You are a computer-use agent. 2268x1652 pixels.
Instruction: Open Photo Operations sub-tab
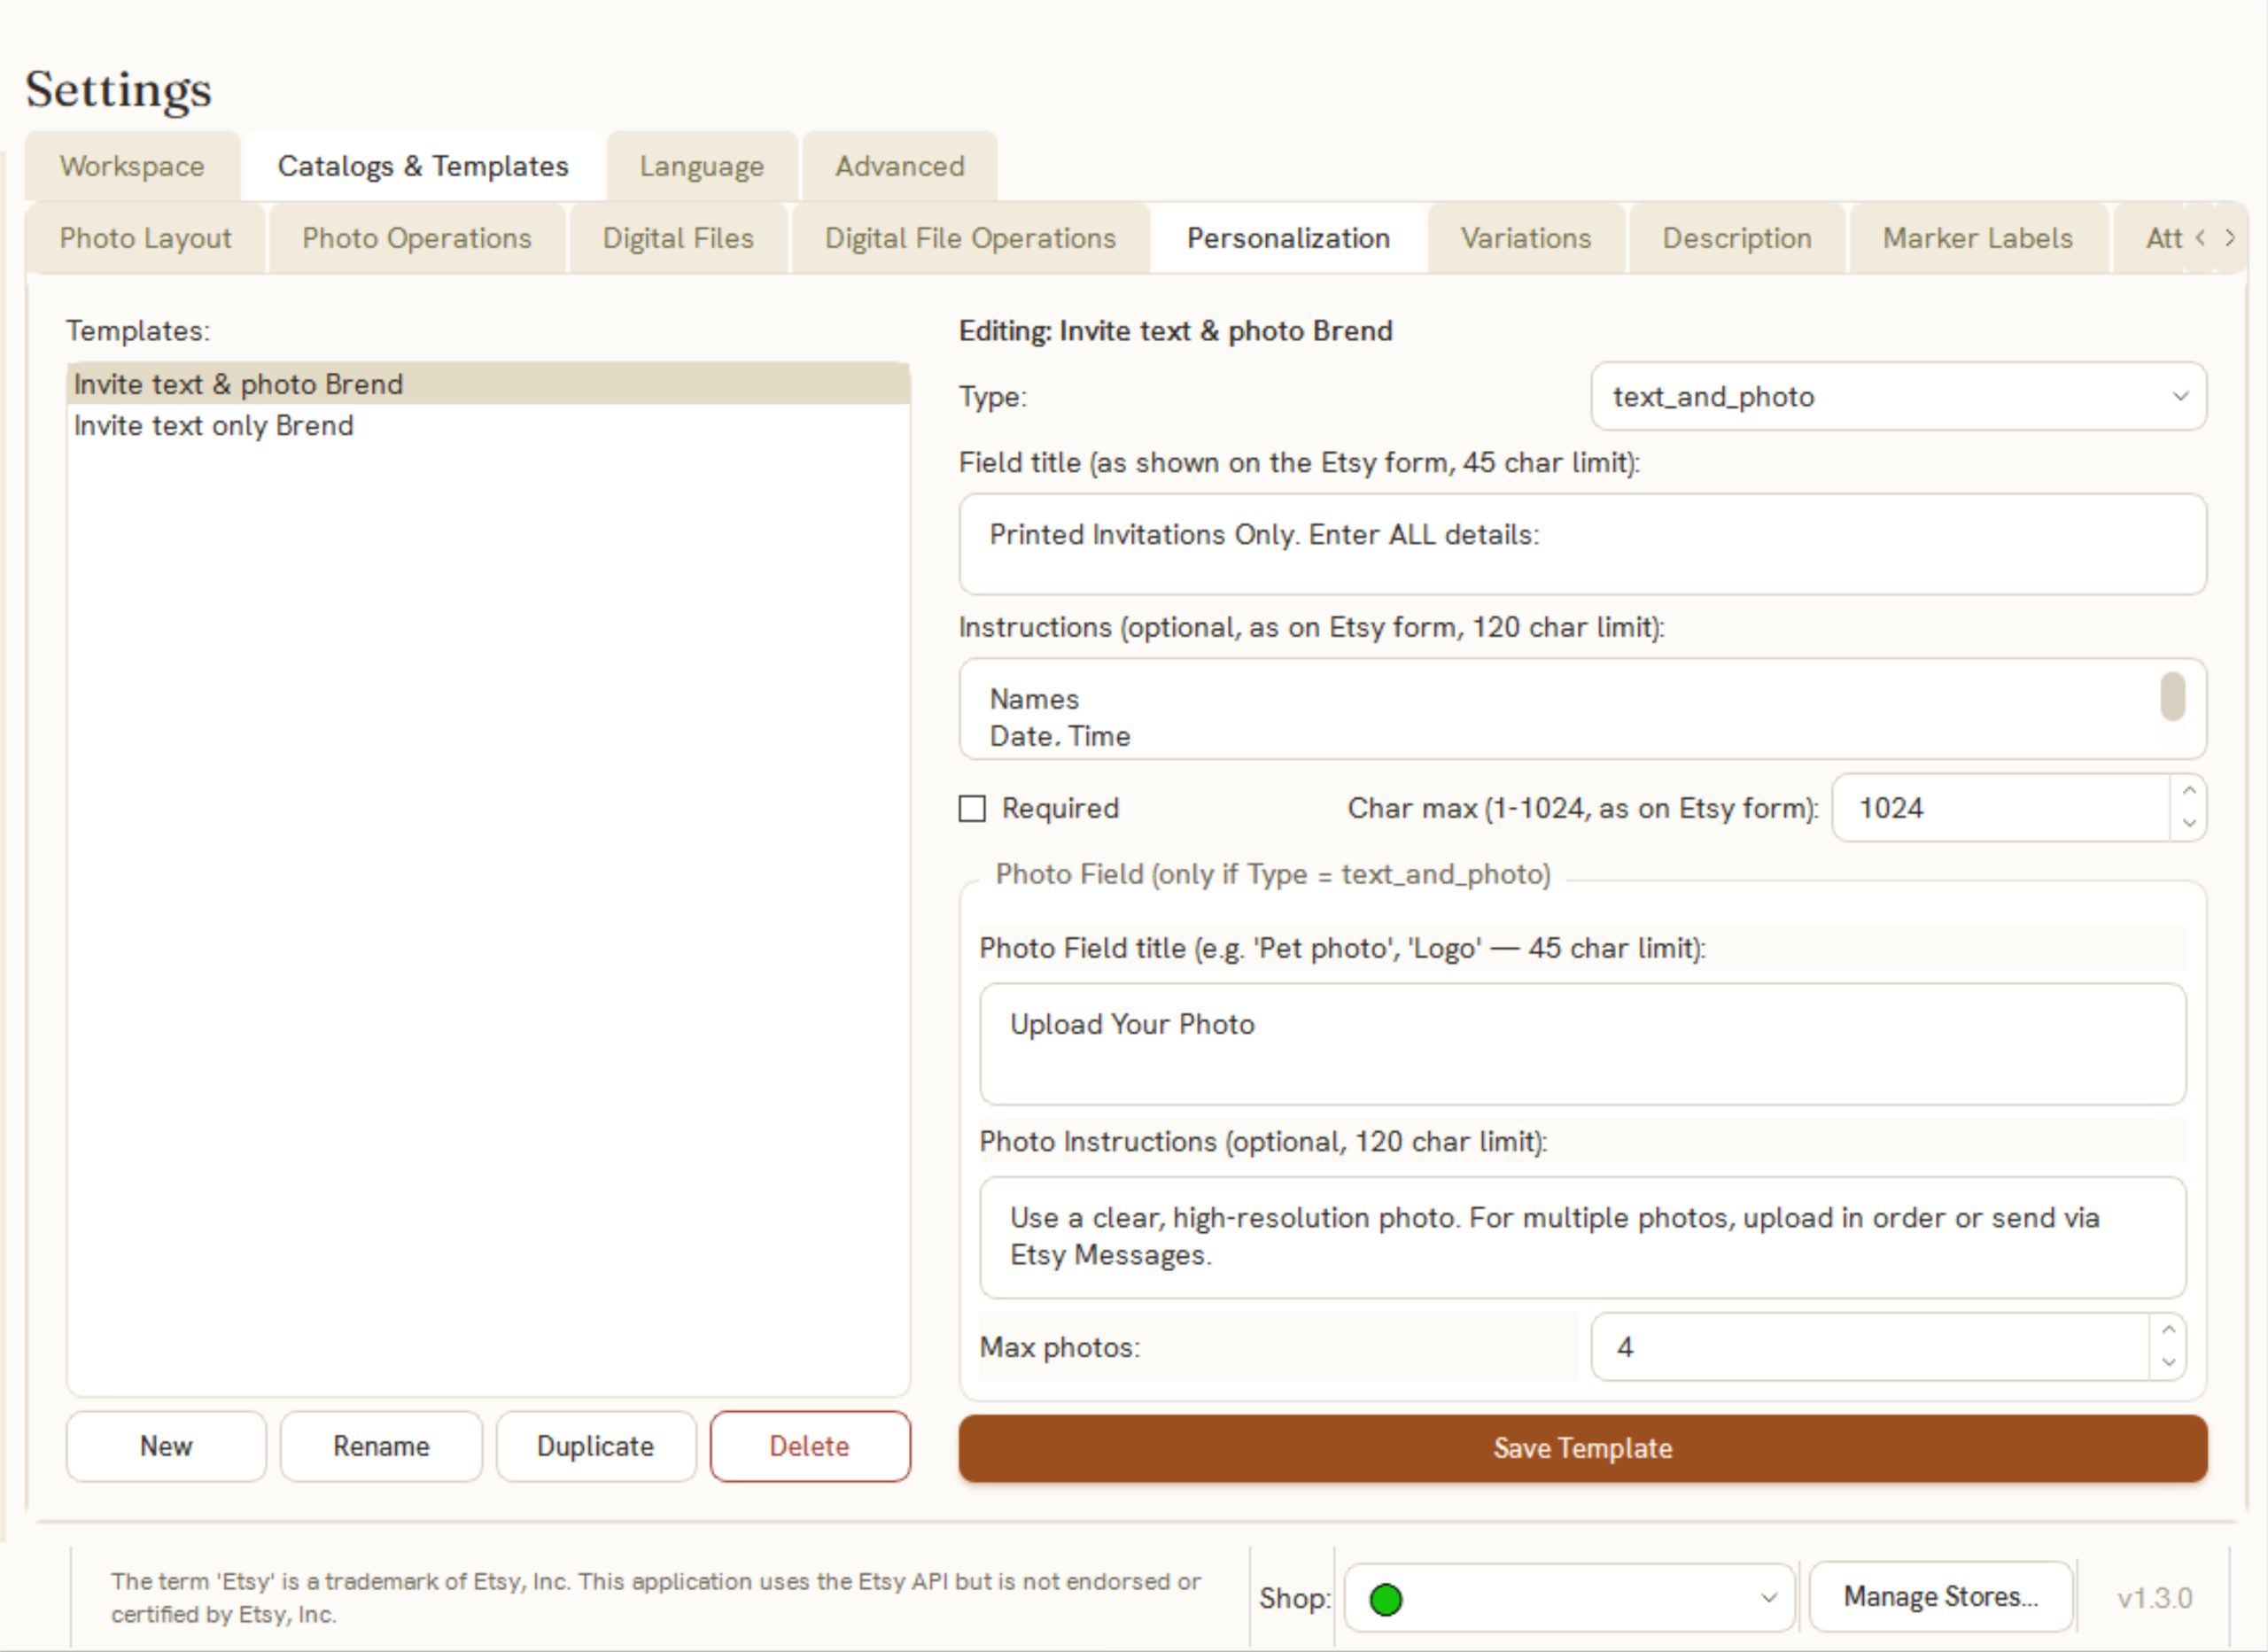(417, 238)
